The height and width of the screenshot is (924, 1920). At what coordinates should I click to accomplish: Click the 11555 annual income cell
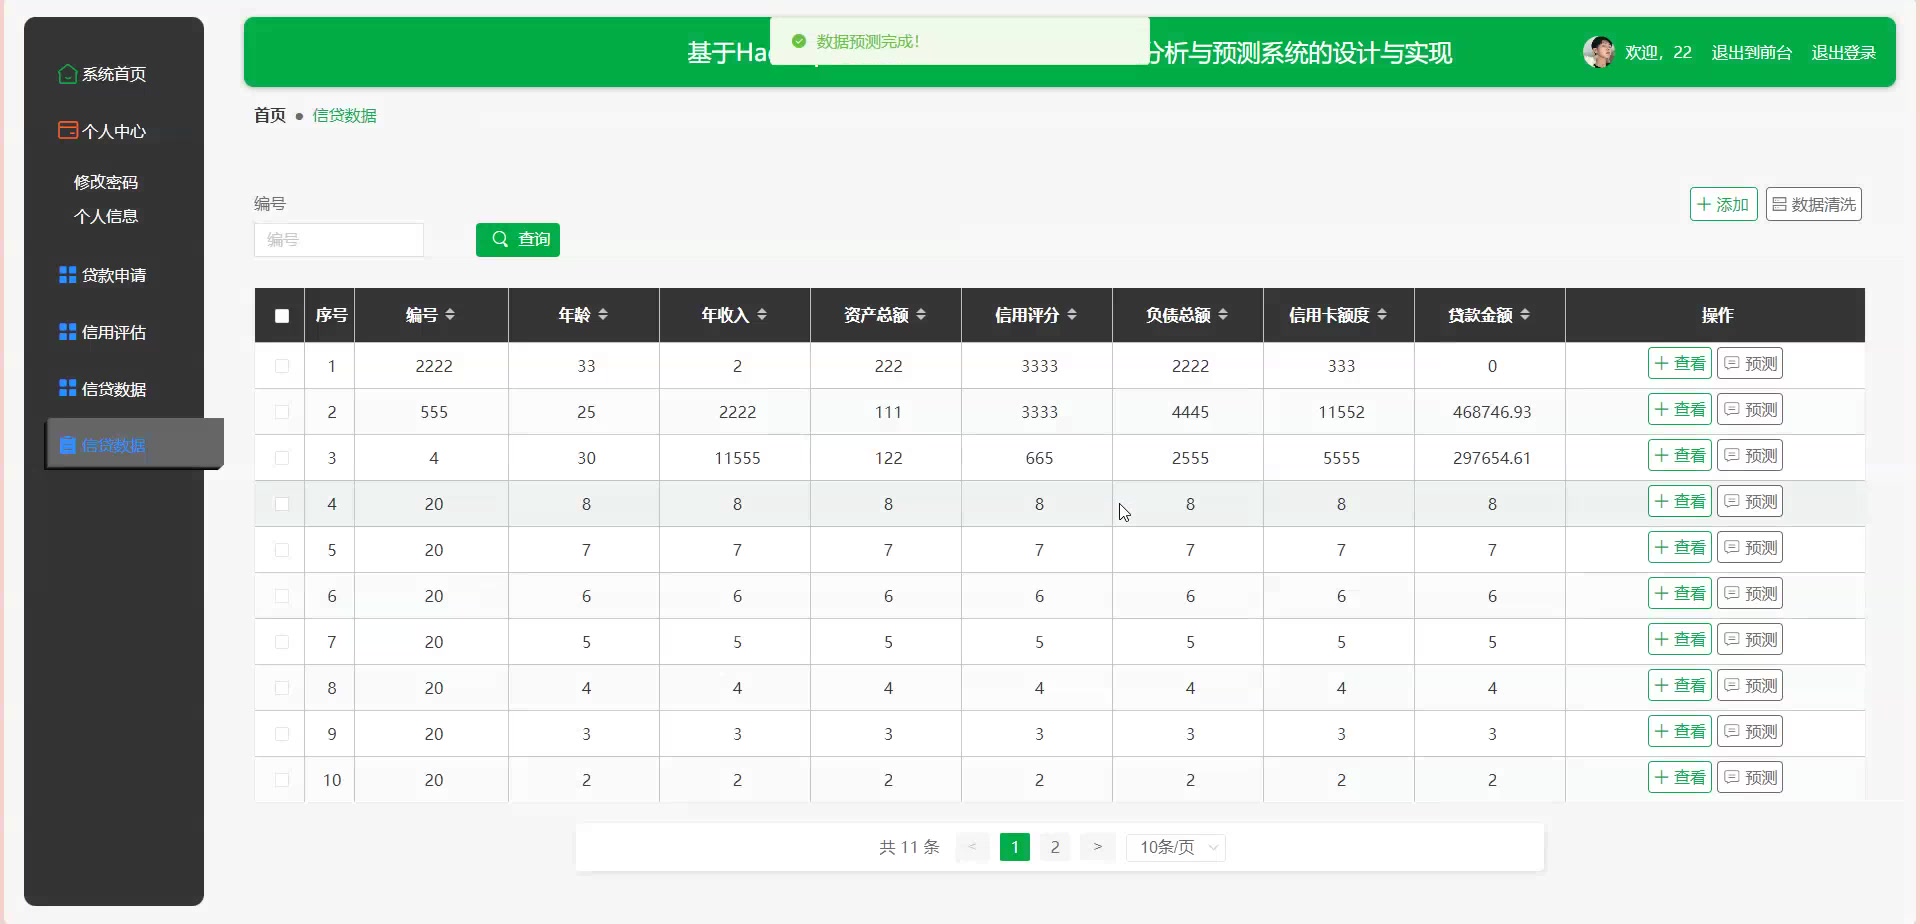(x=737, y=458)
